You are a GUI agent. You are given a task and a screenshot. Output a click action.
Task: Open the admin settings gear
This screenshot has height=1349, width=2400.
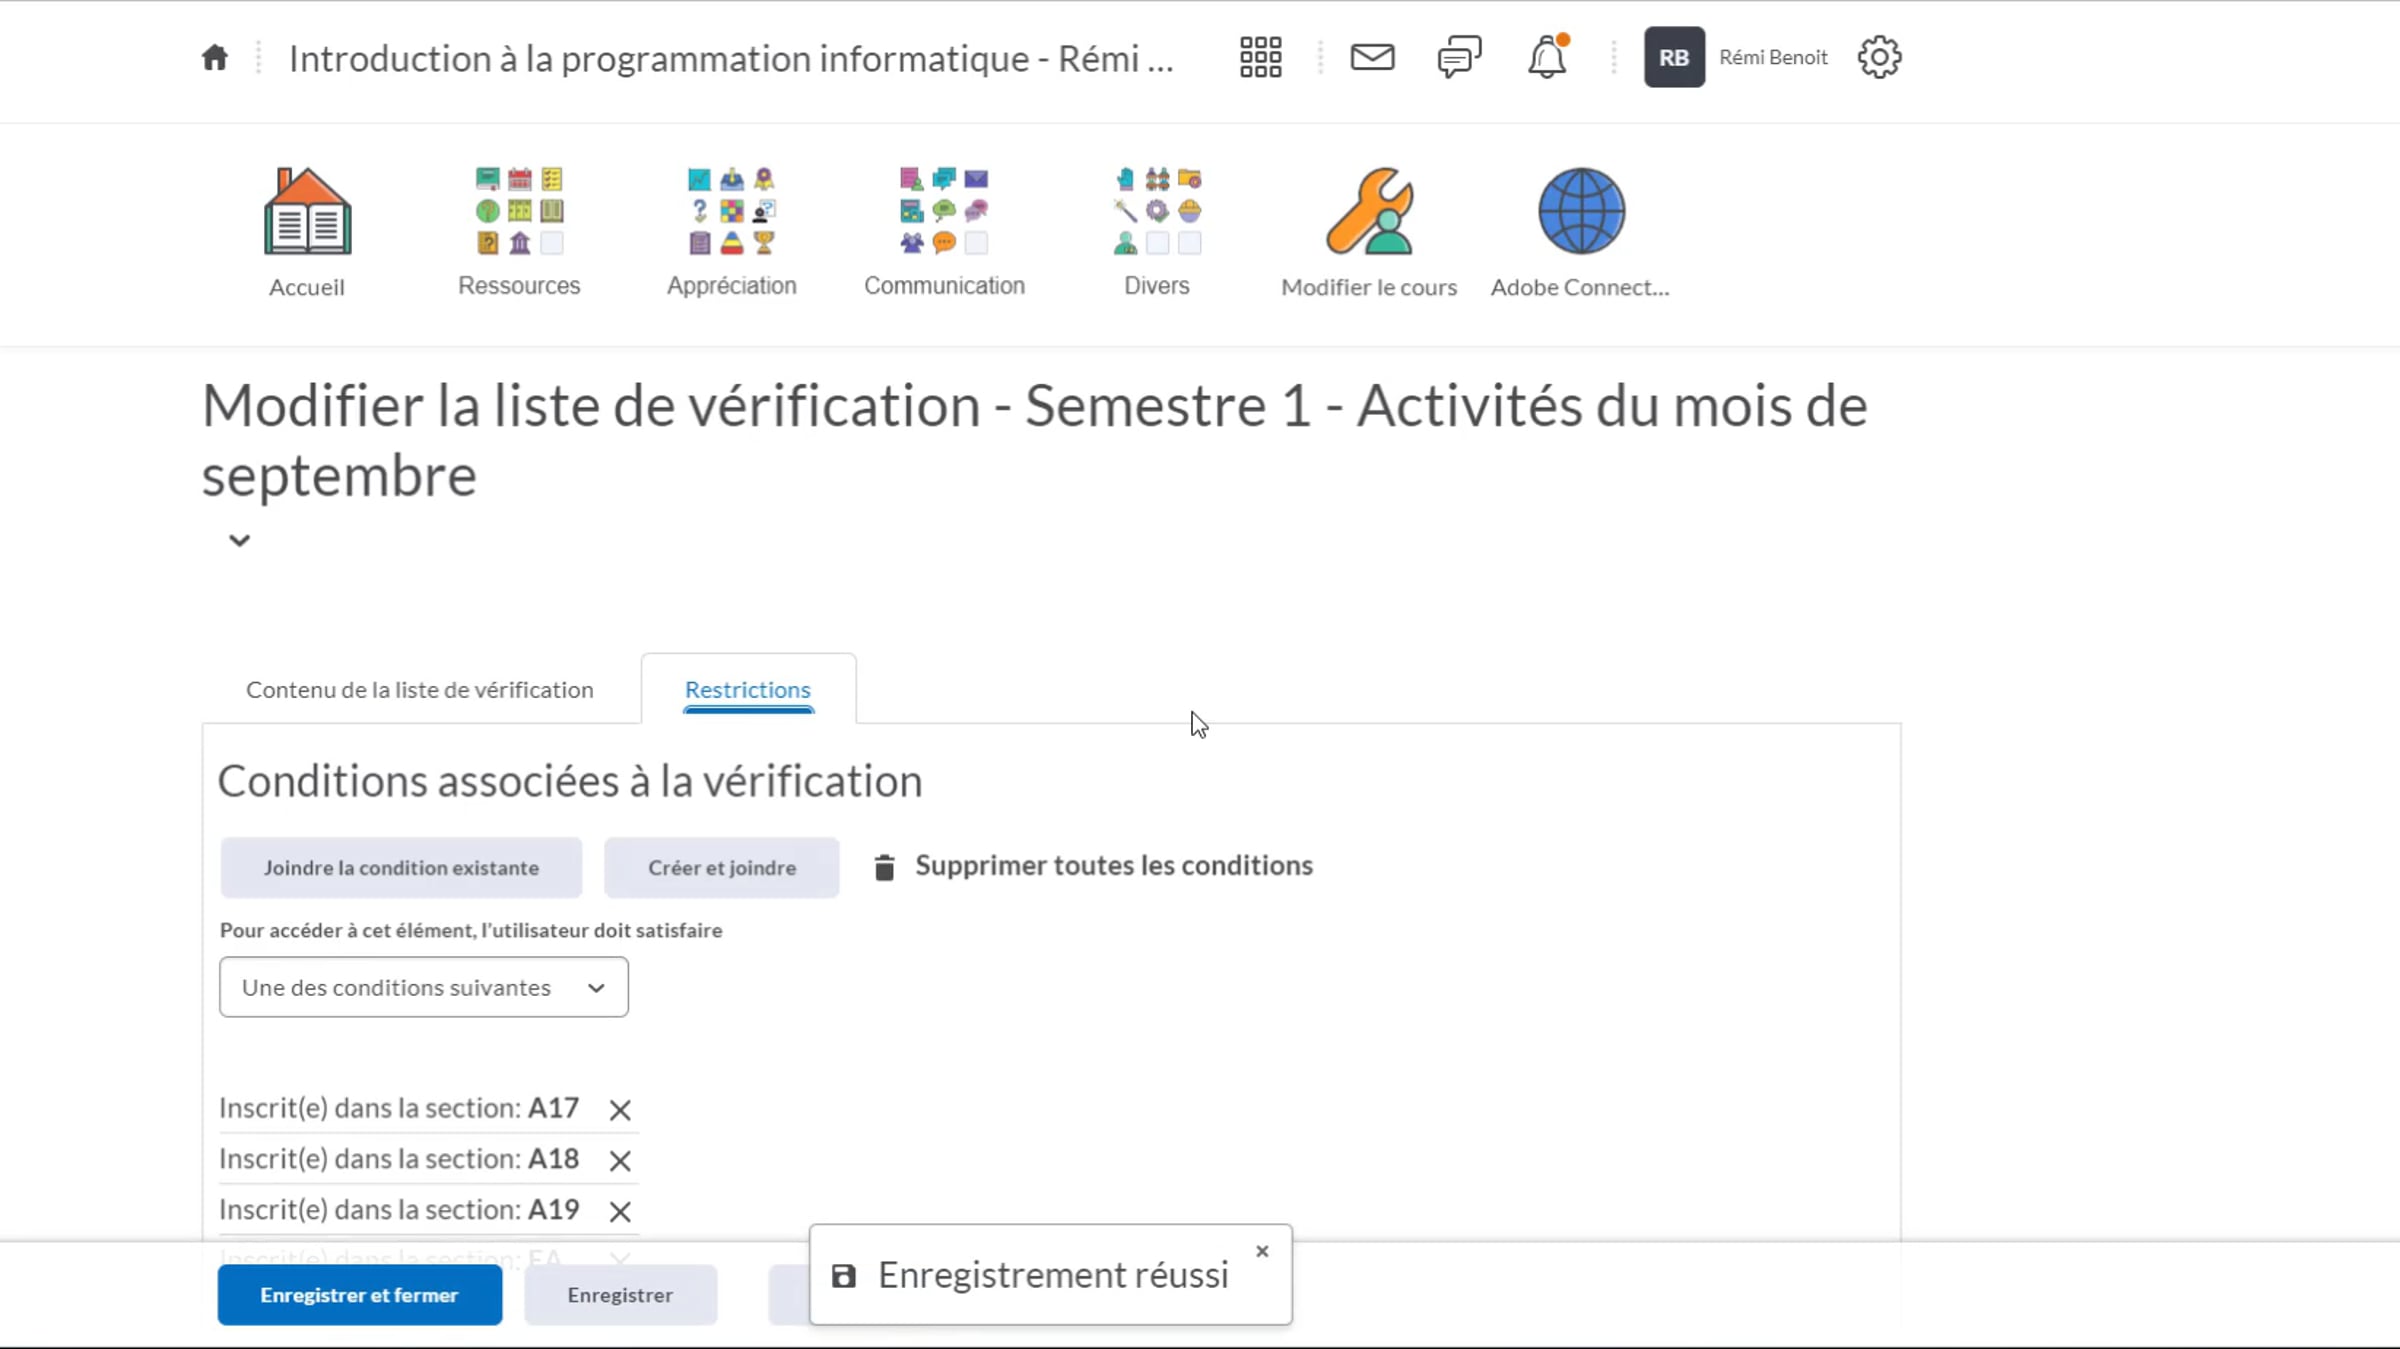click(1879, 57)
